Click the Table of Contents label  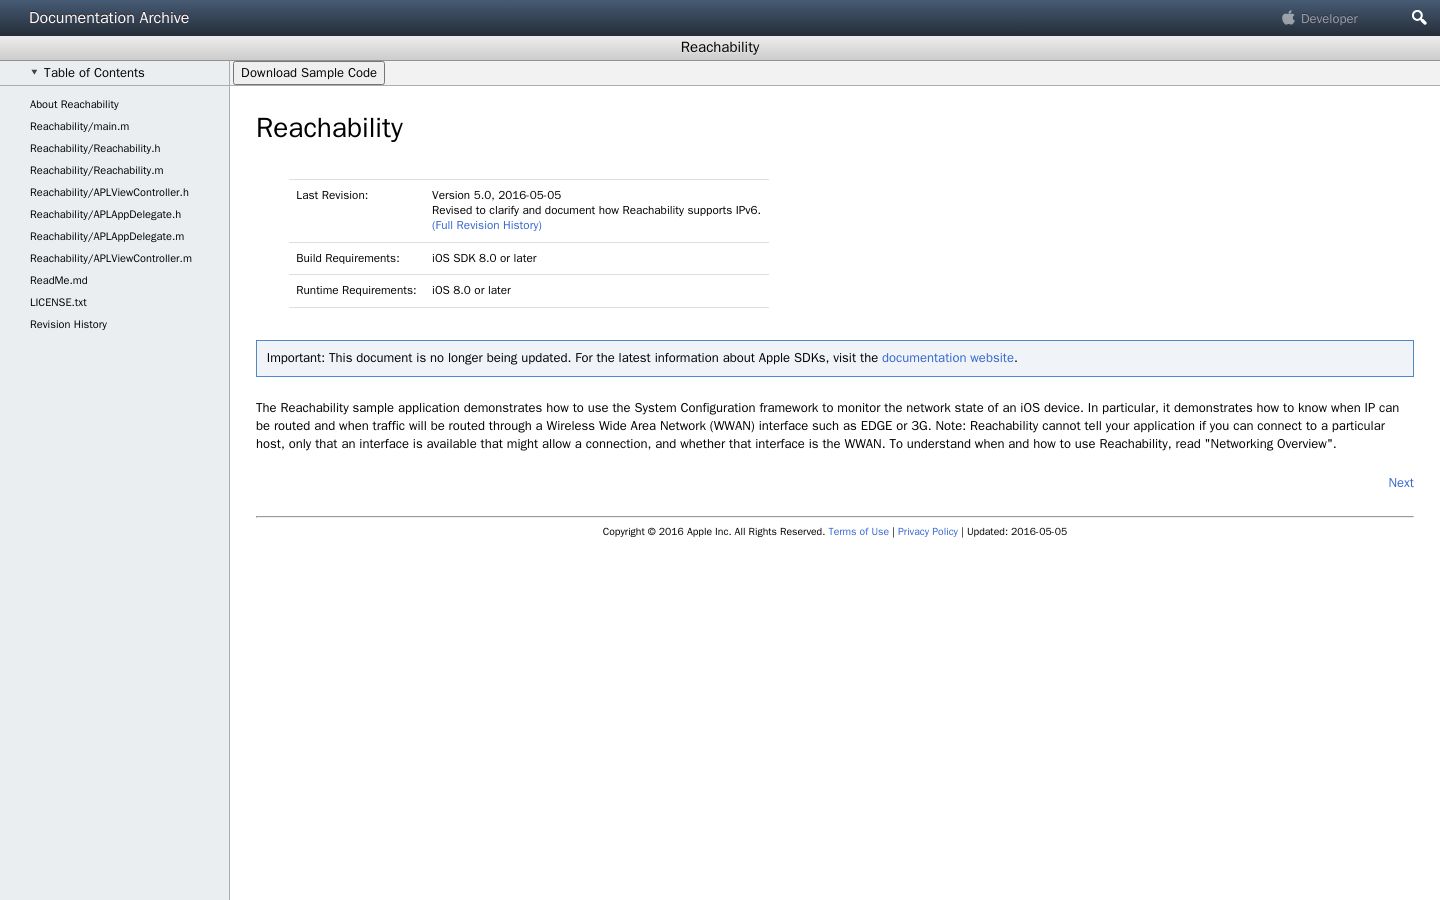pos(94,73)
